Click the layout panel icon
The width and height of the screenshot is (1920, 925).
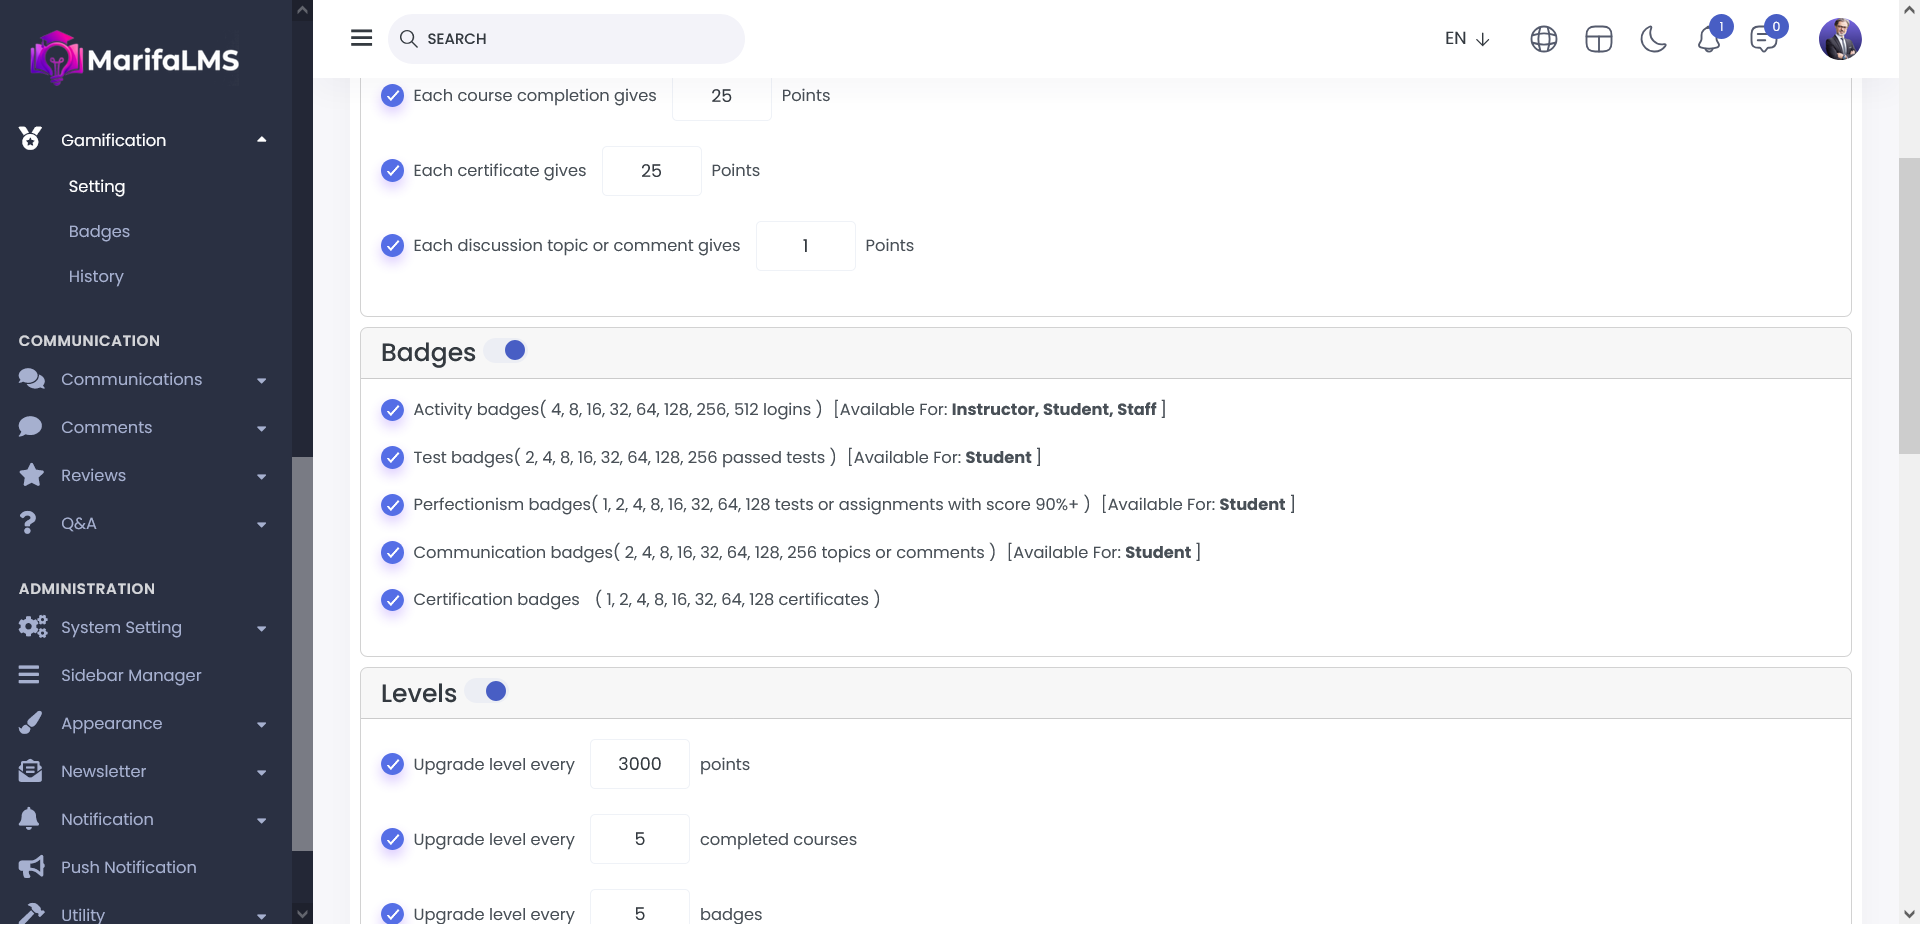point(1598,40)
